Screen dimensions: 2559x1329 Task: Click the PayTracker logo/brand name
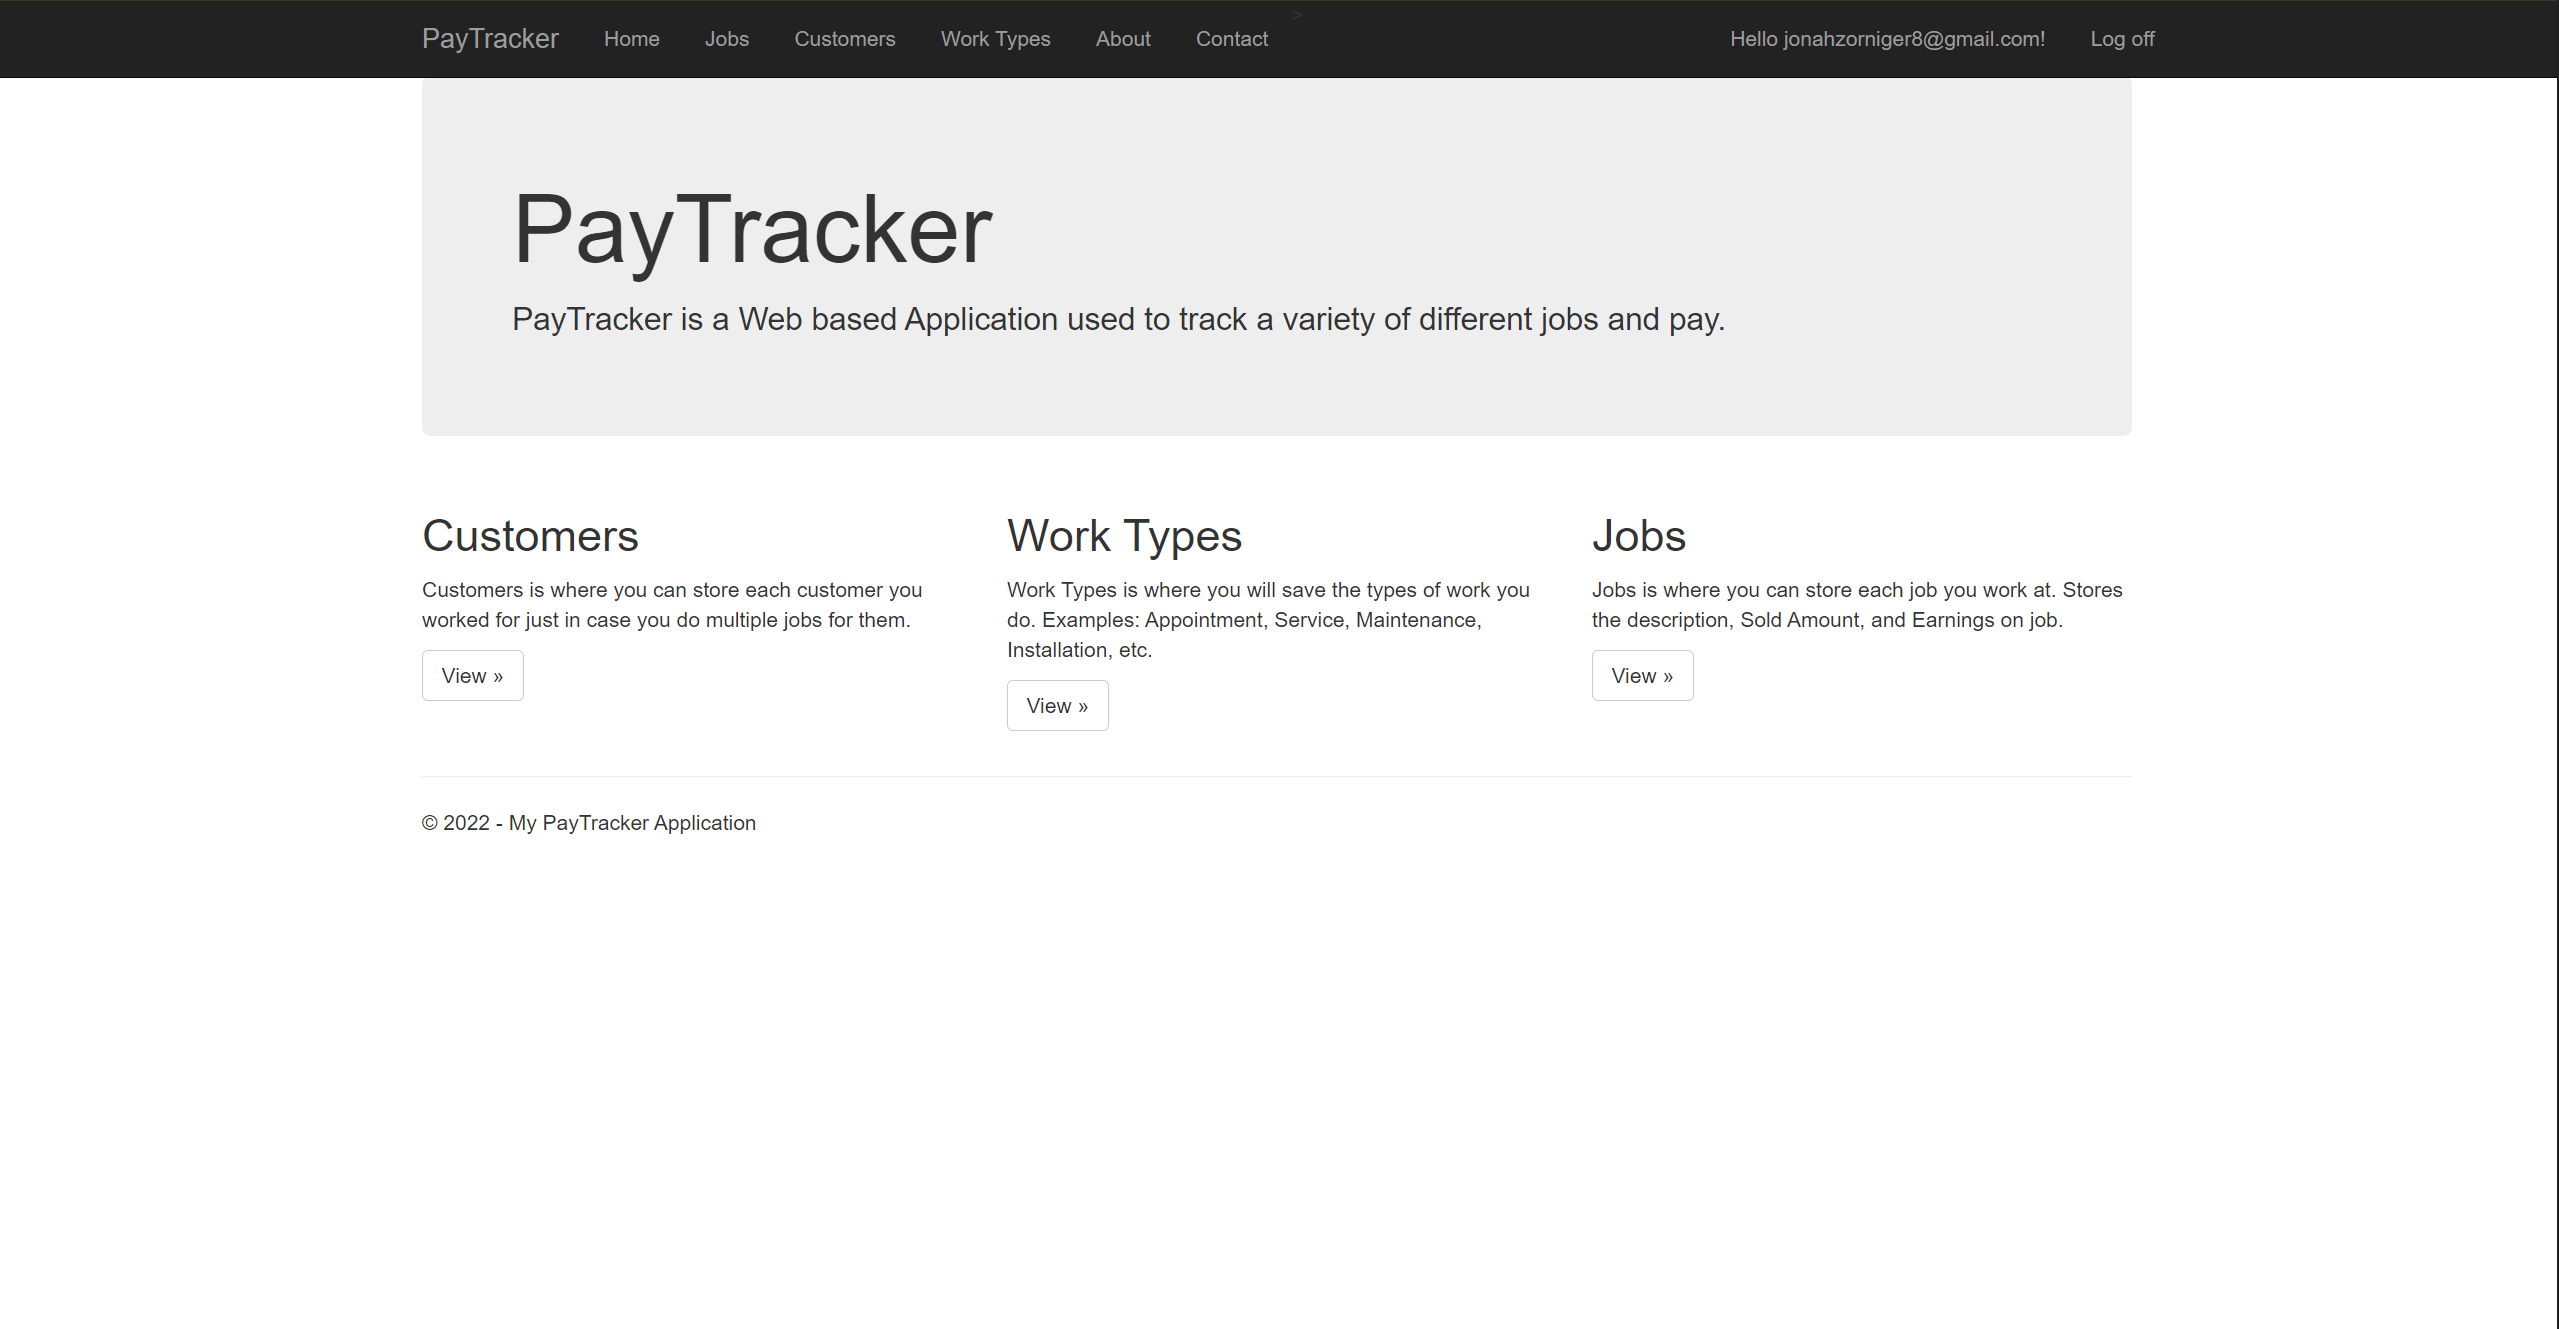pyautogui.click(x=491, y=39)
